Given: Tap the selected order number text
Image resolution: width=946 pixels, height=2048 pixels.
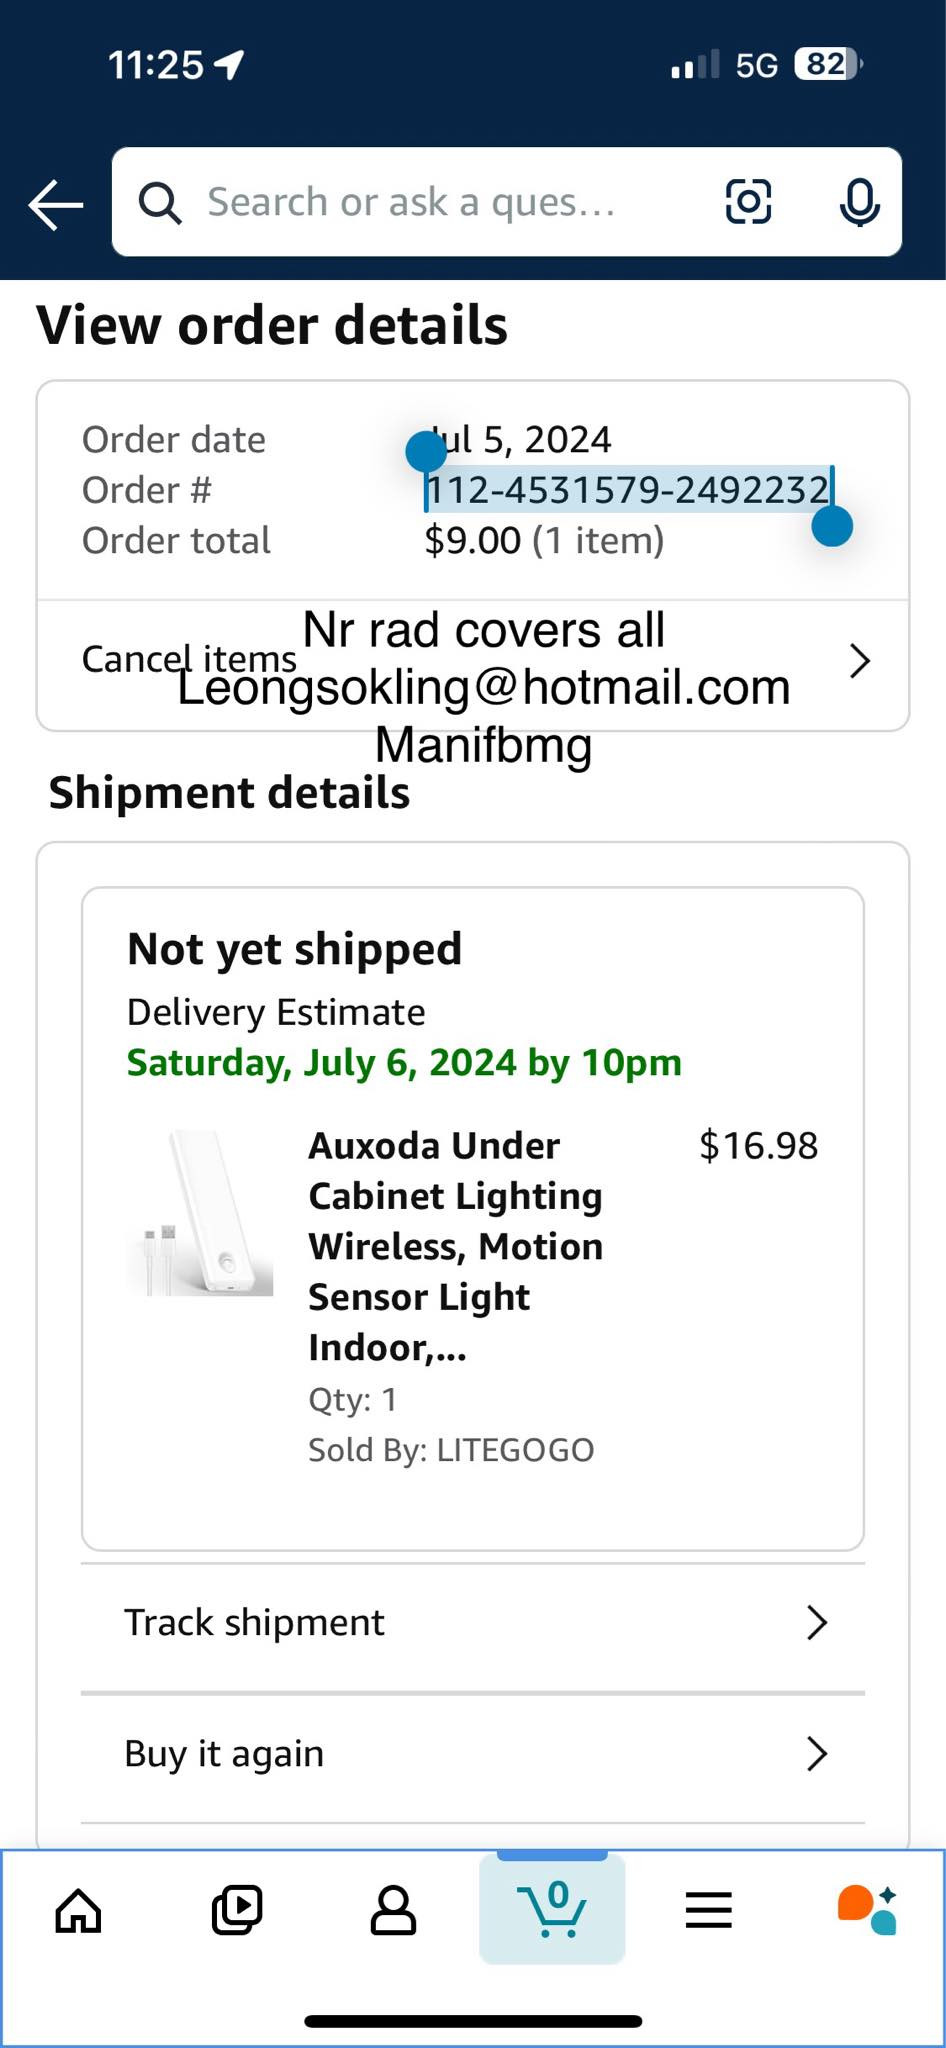Looking at the screenshot, I should 628,490.
